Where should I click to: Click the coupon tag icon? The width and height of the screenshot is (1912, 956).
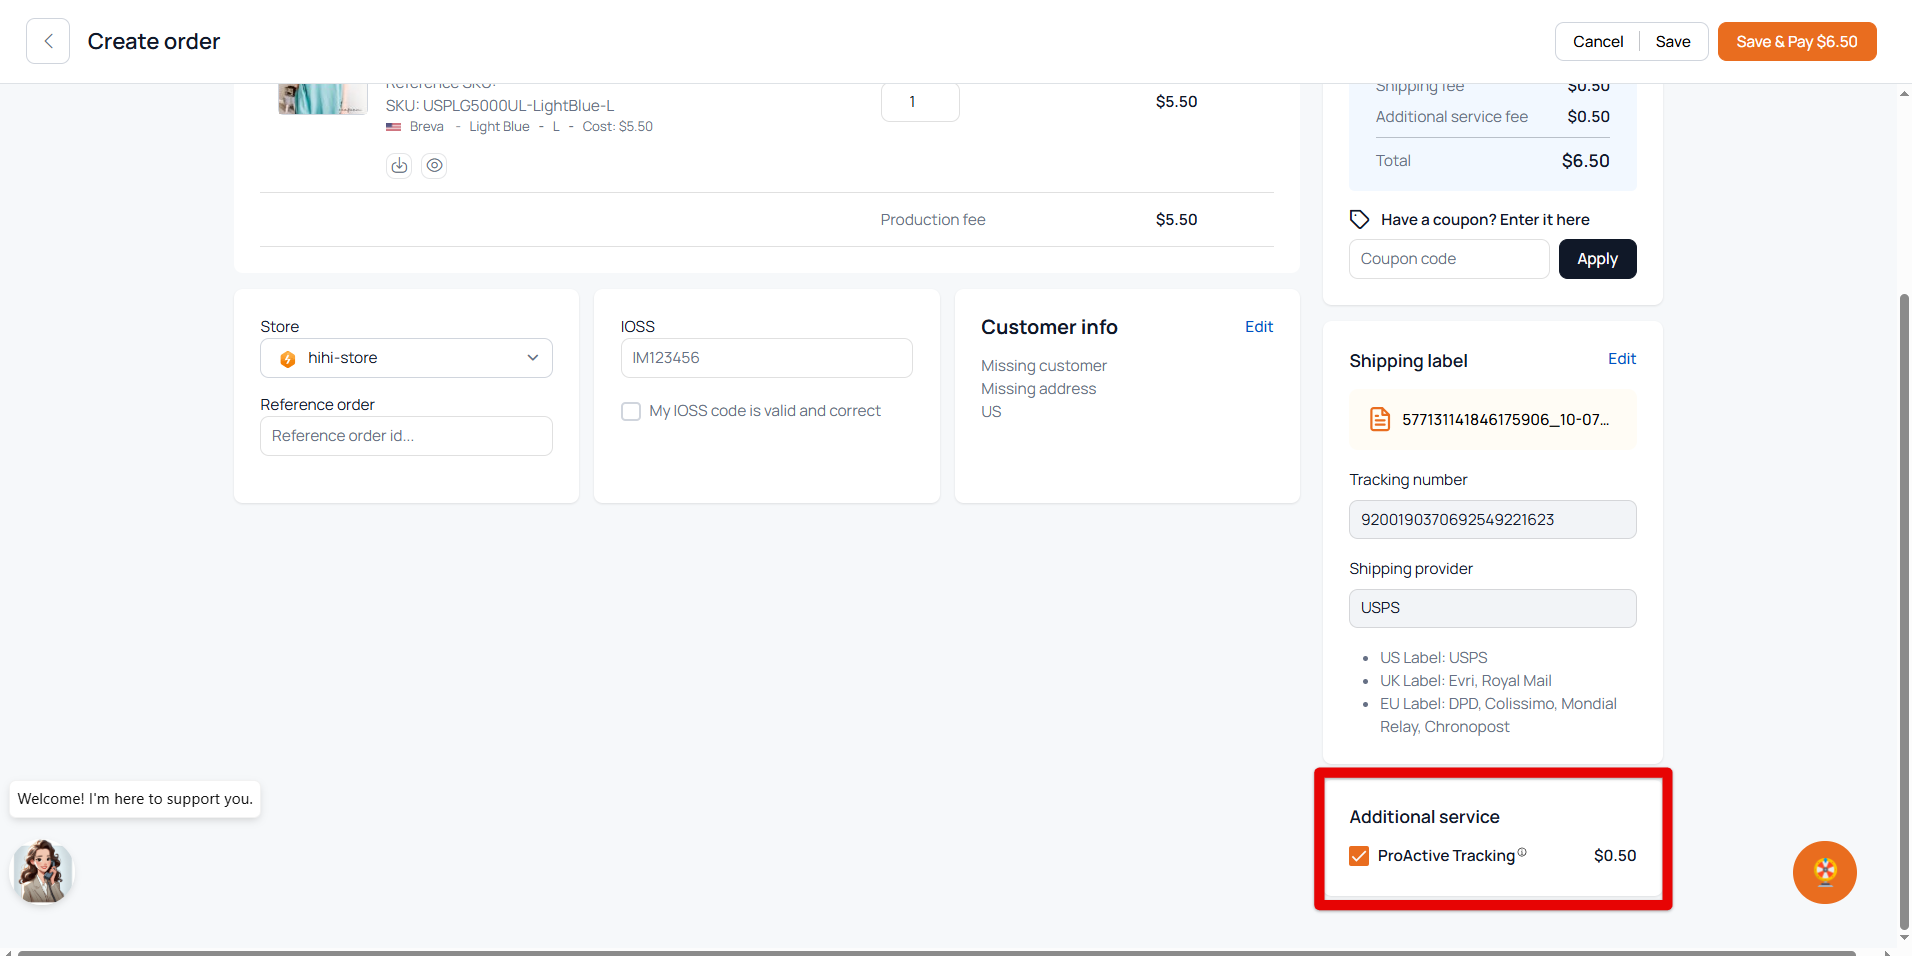click(1359, 219)
